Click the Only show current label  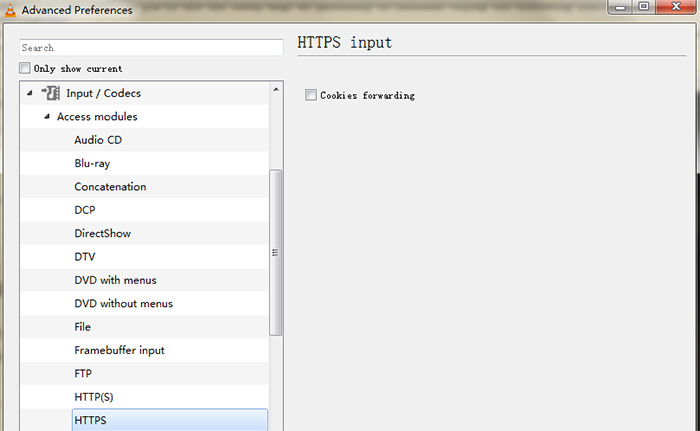(x=78, y=68)
